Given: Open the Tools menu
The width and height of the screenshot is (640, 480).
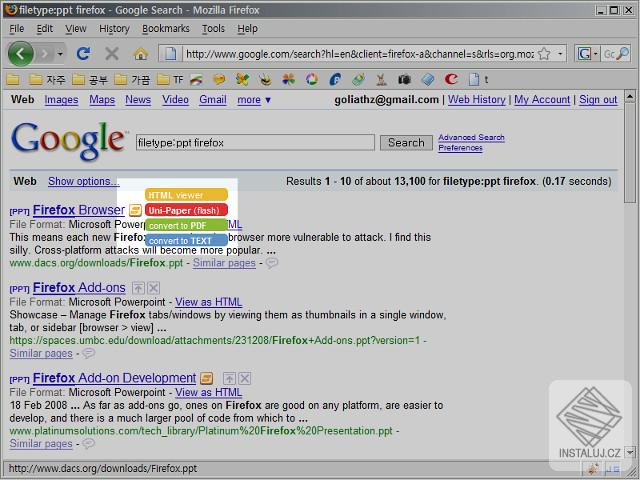Looking at the screenshot, I should [x=213, y=29].
